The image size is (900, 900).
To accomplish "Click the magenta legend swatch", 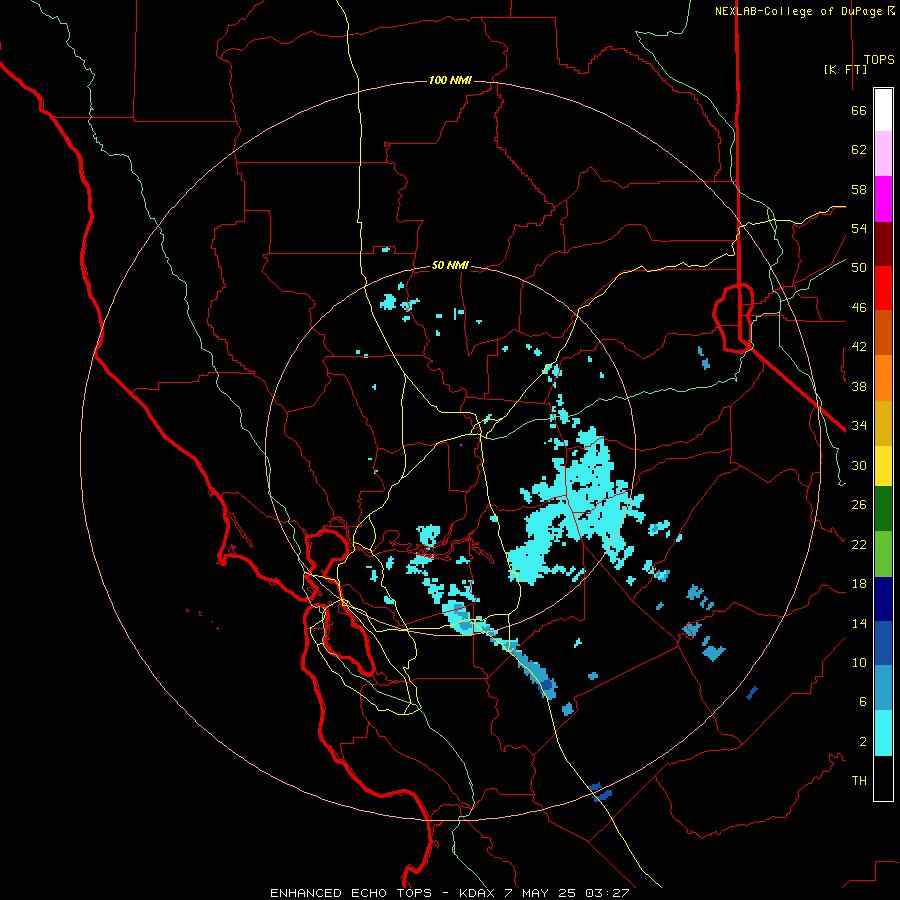I will click(x=883, y=199).
